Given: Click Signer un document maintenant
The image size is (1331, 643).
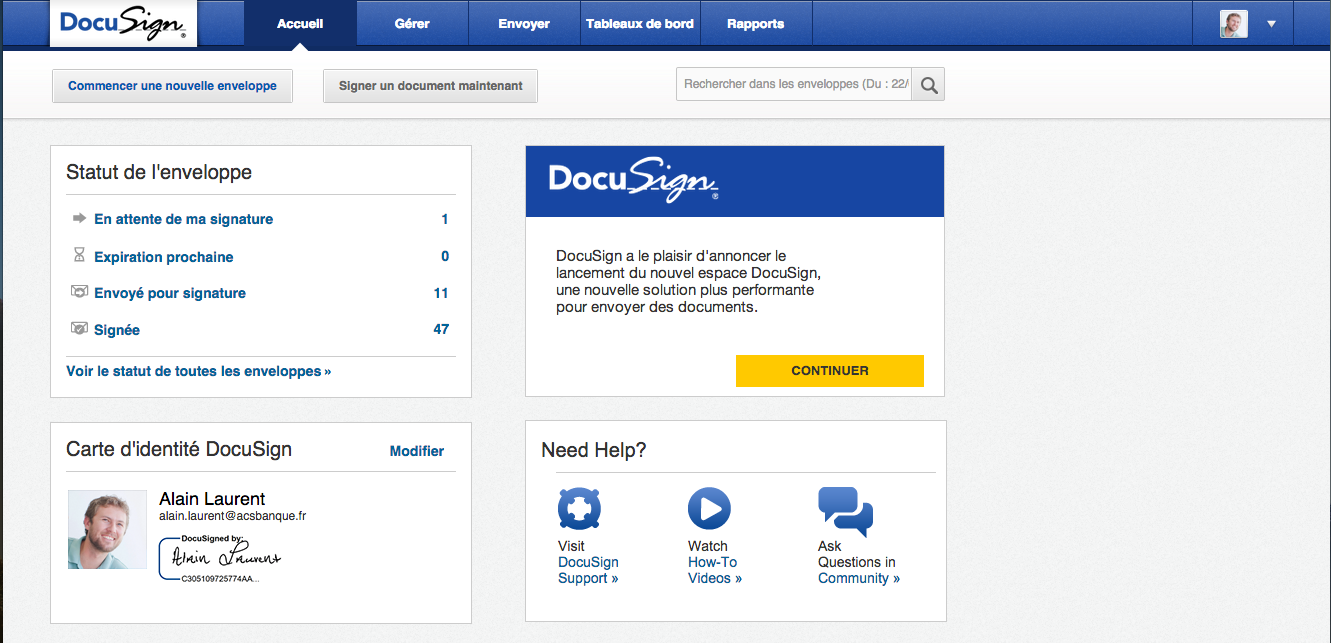Looking at the screenshot, I should [x=430, y=86].
